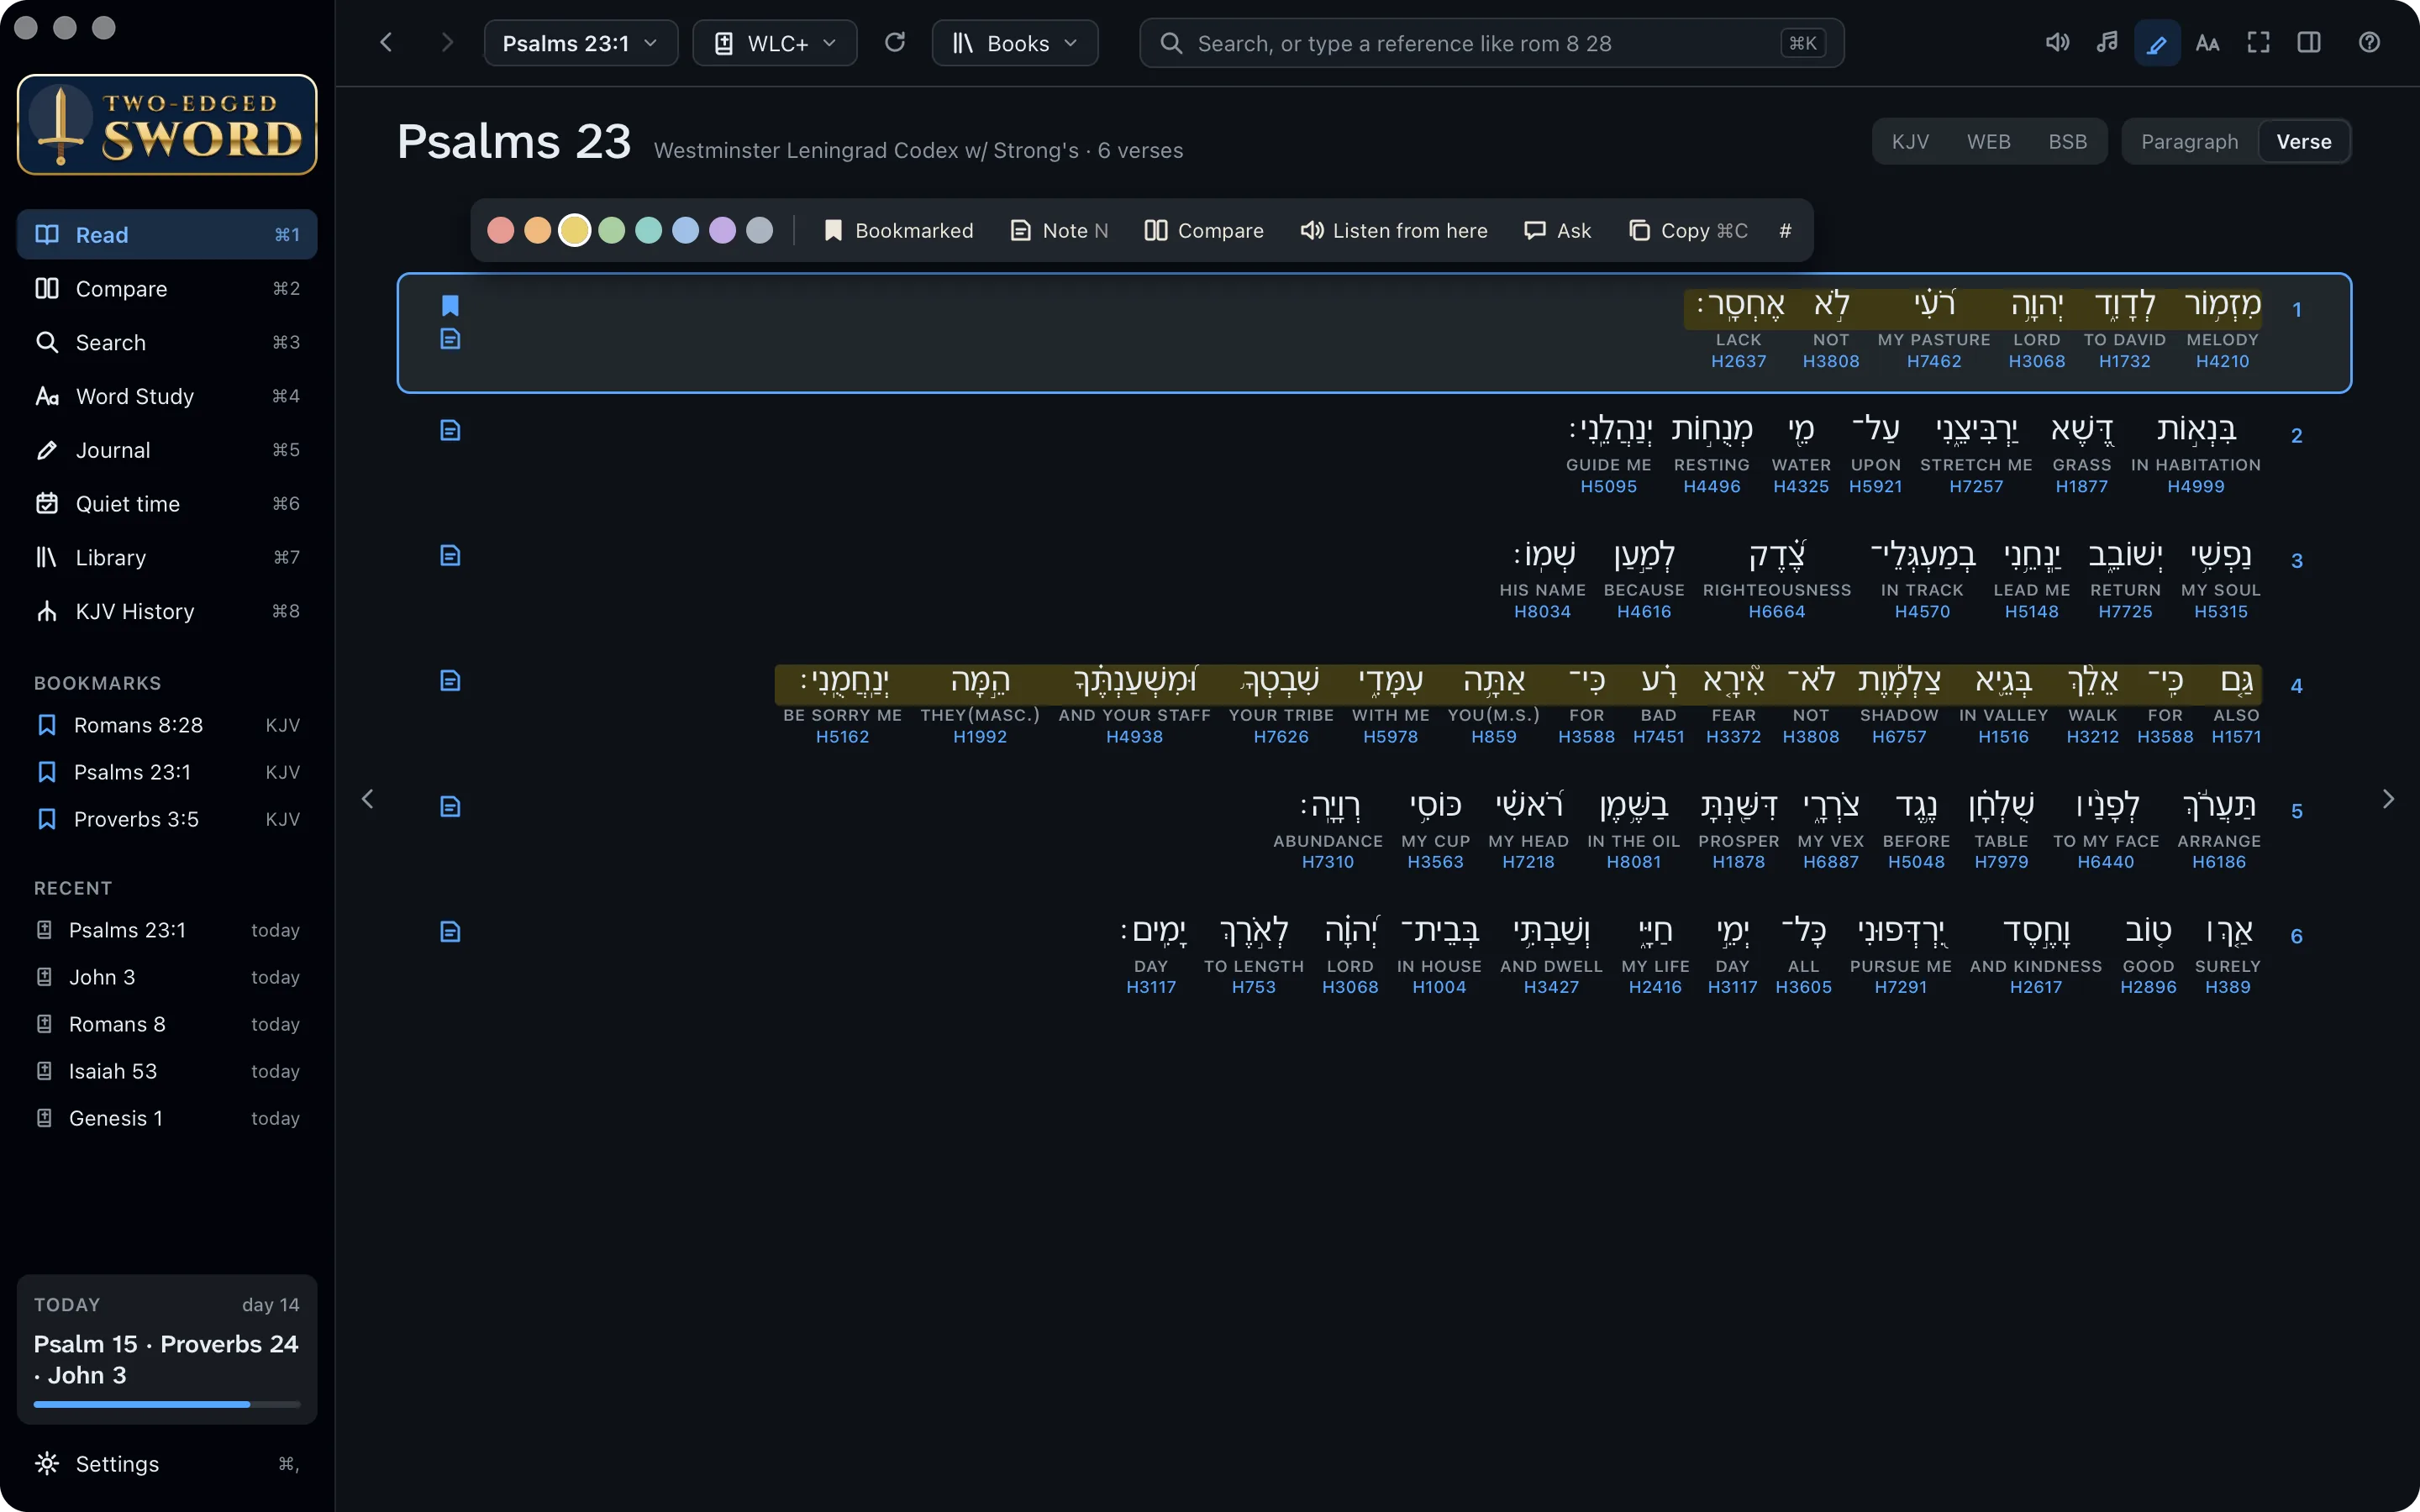Open the note icon for verse 6
The image size is (2420, 1512).
(450, 931)
